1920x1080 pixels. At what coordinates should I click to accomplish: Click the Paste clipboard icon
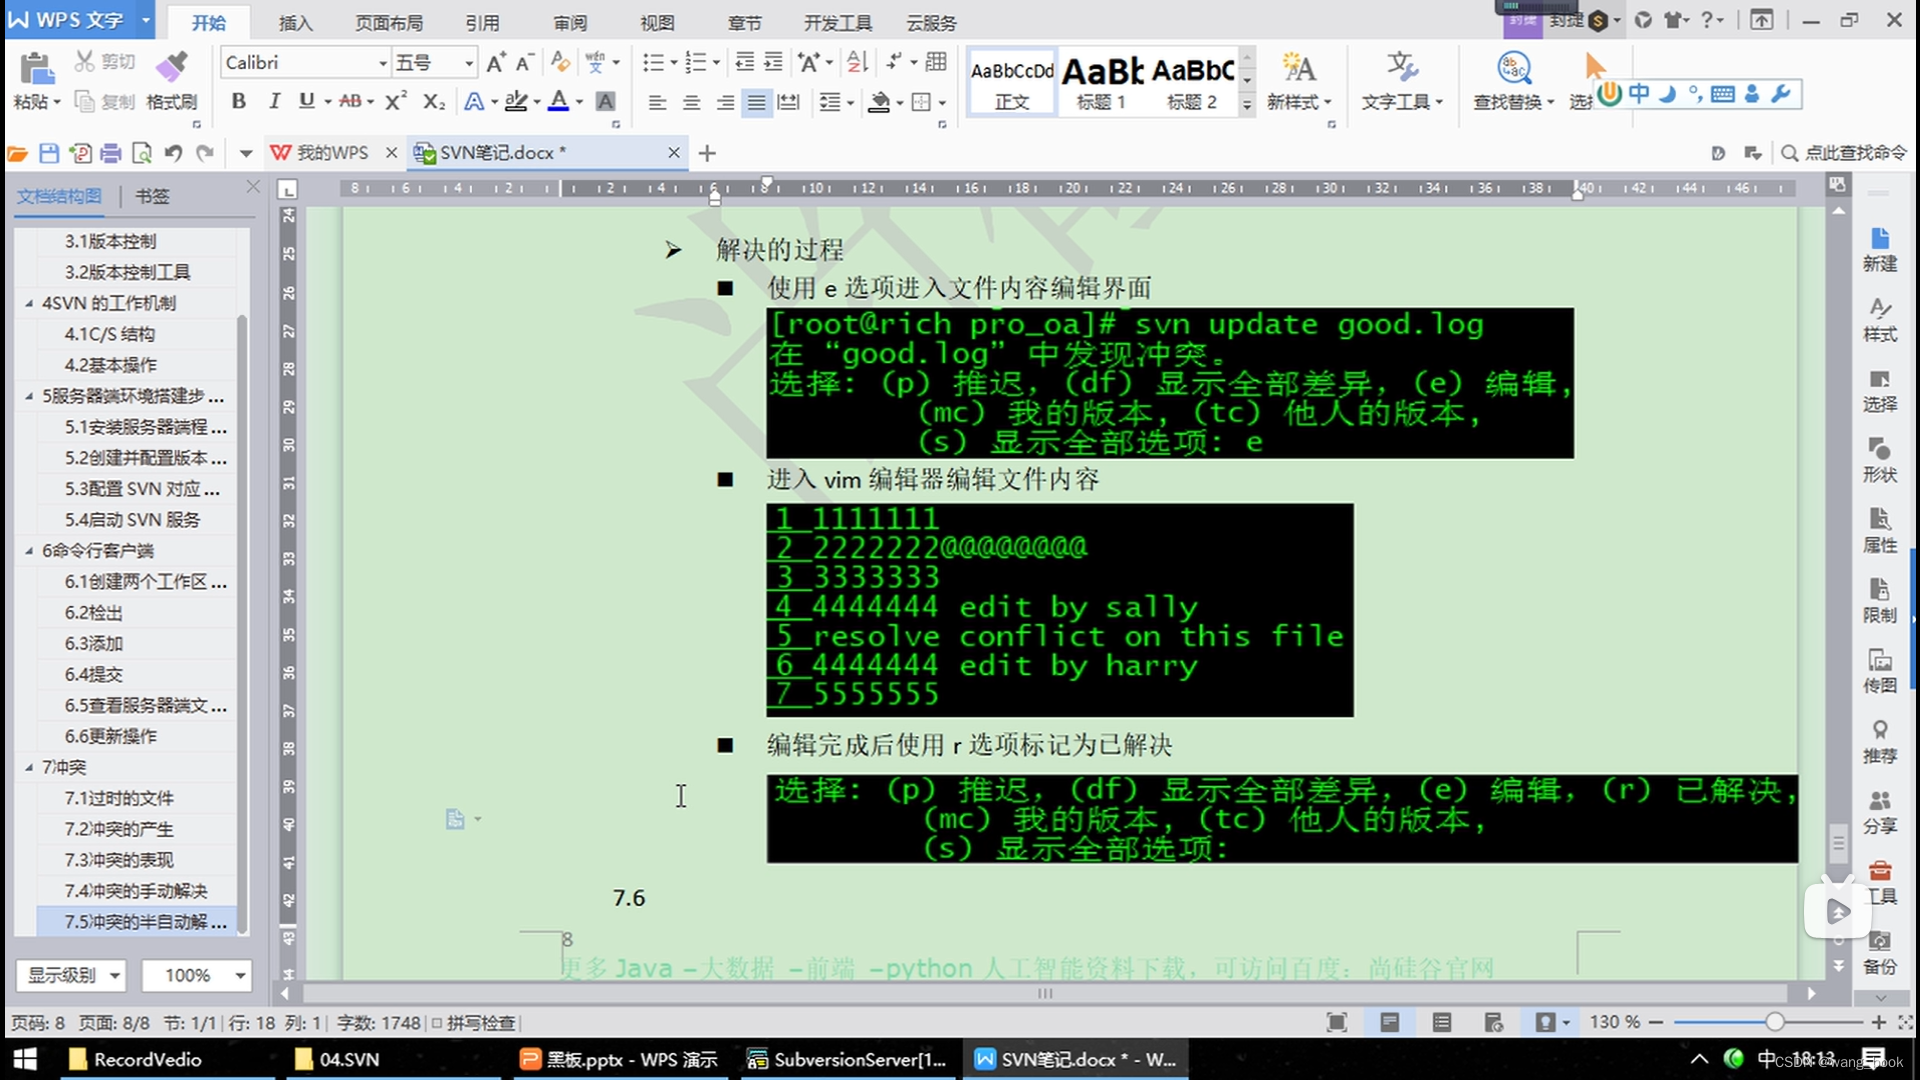tap(37, 69)
